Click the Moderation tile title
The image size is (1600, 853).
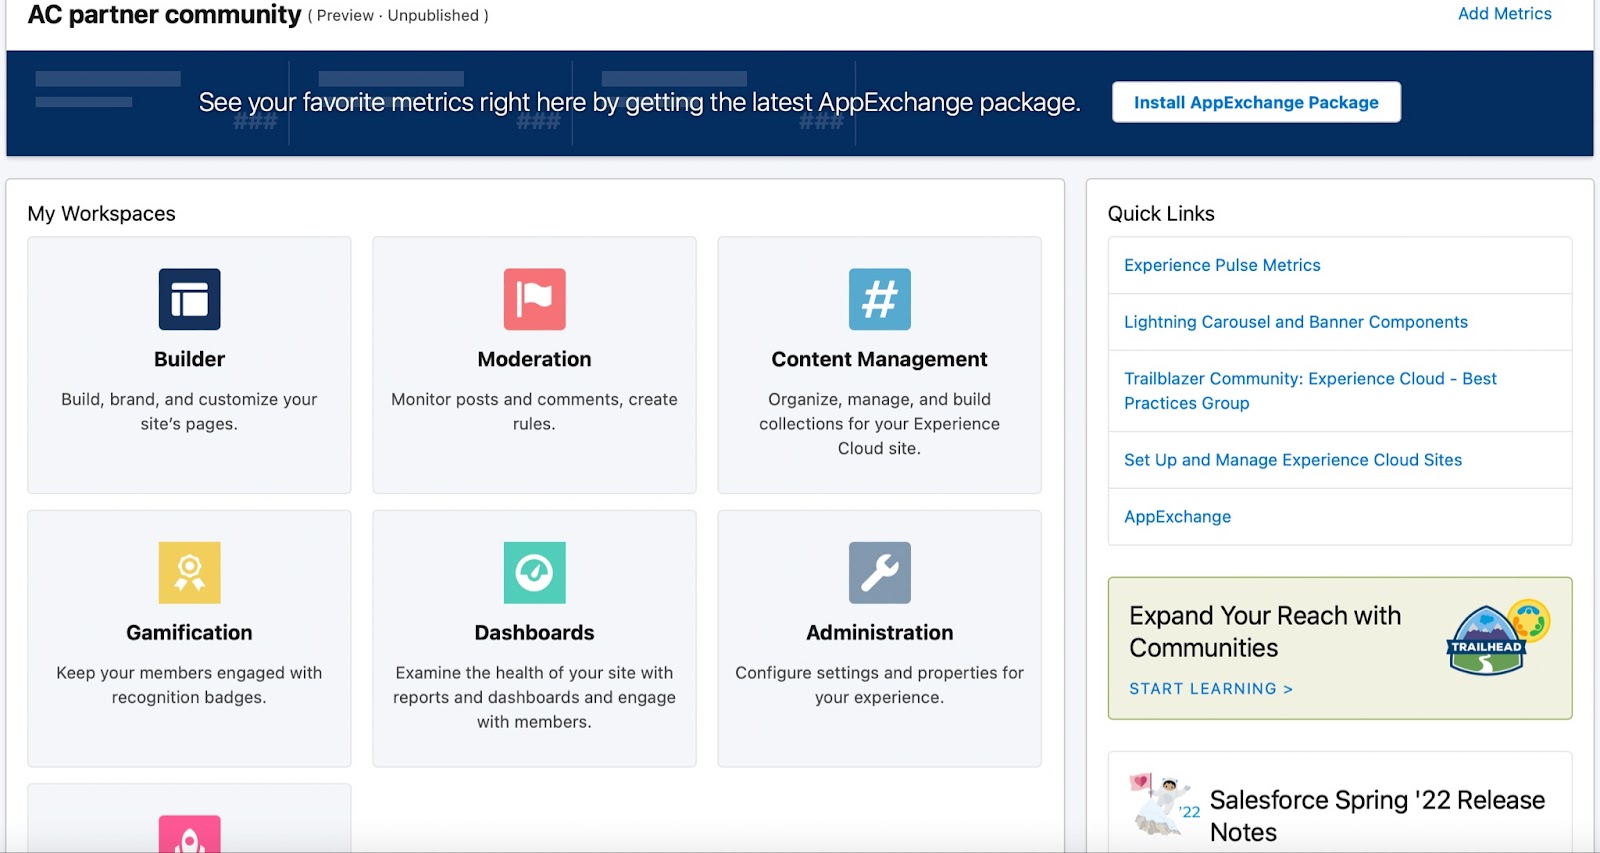tap(534, 359)
